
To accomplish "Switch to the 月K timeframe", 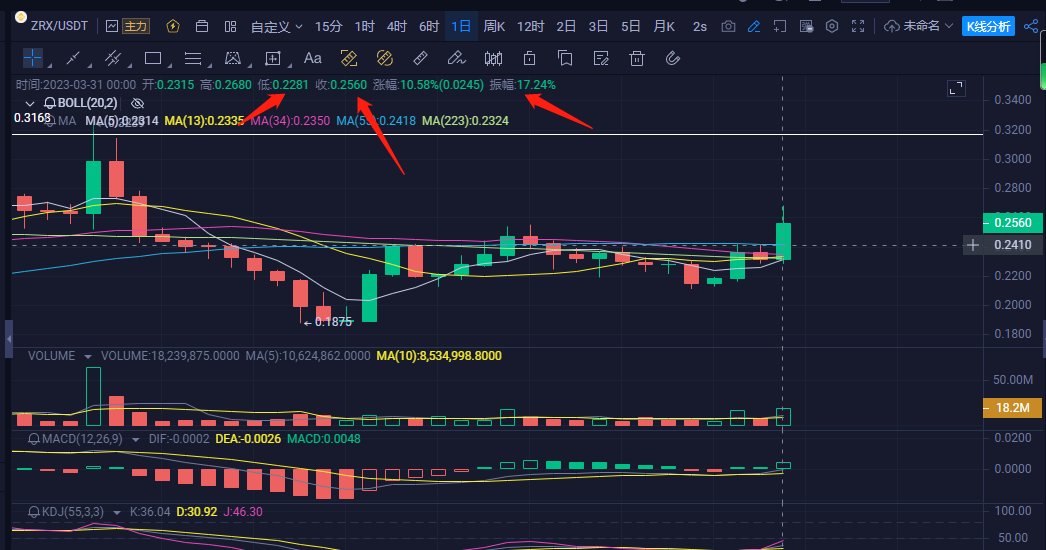I will [664, 26].
